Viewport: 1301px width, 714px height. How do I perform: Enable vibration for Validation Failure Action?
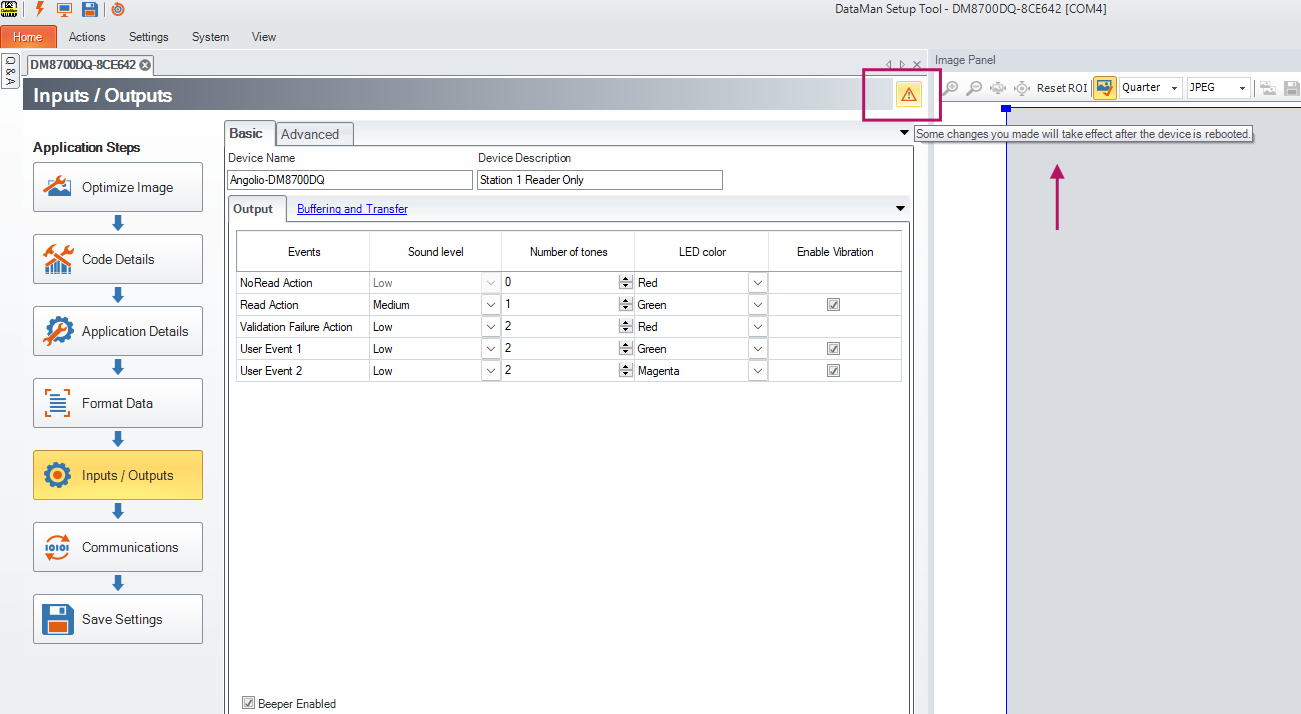point(833,326)
